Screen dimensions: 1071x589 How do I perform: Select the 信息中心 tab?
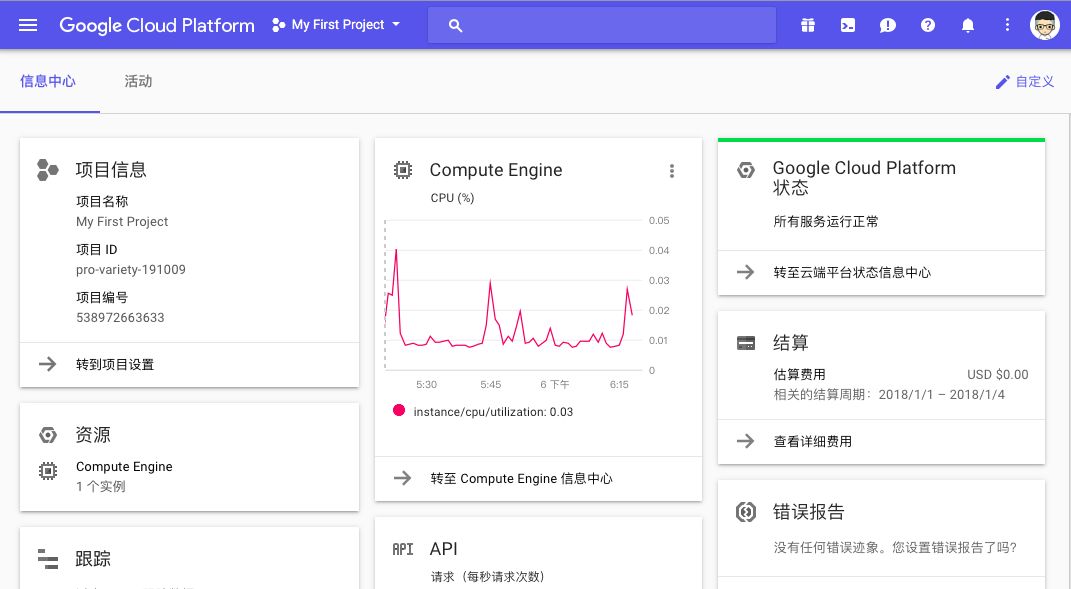(48, 81)
